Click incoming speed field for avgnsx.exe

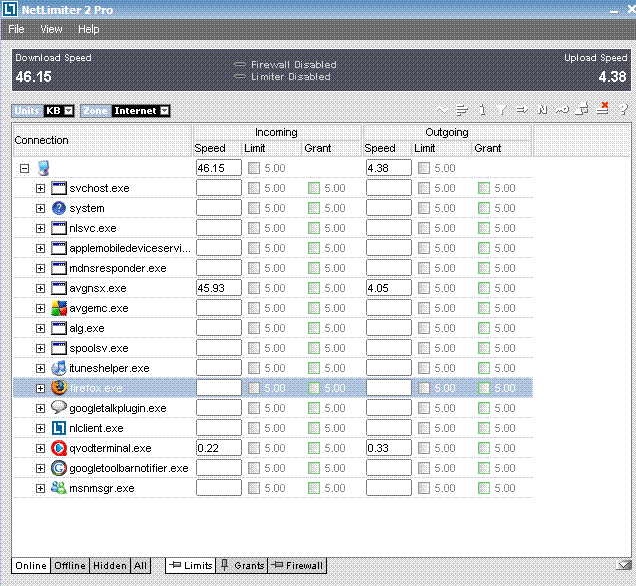pyautogui.click(x=218, y=288)
